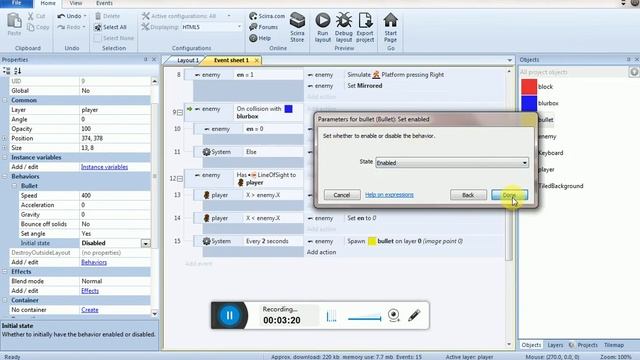This screenshot has width=640, height=360.
Task: Open the File menu
Action: click(x=16, y=3)
